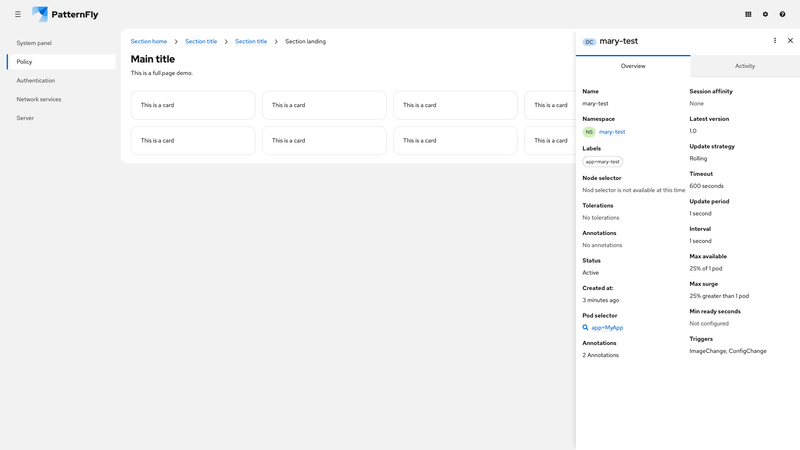Click 'ImageChange, ConfigChange' triggers value
This screenshot has height=450, width=800.
coord(728,351)
